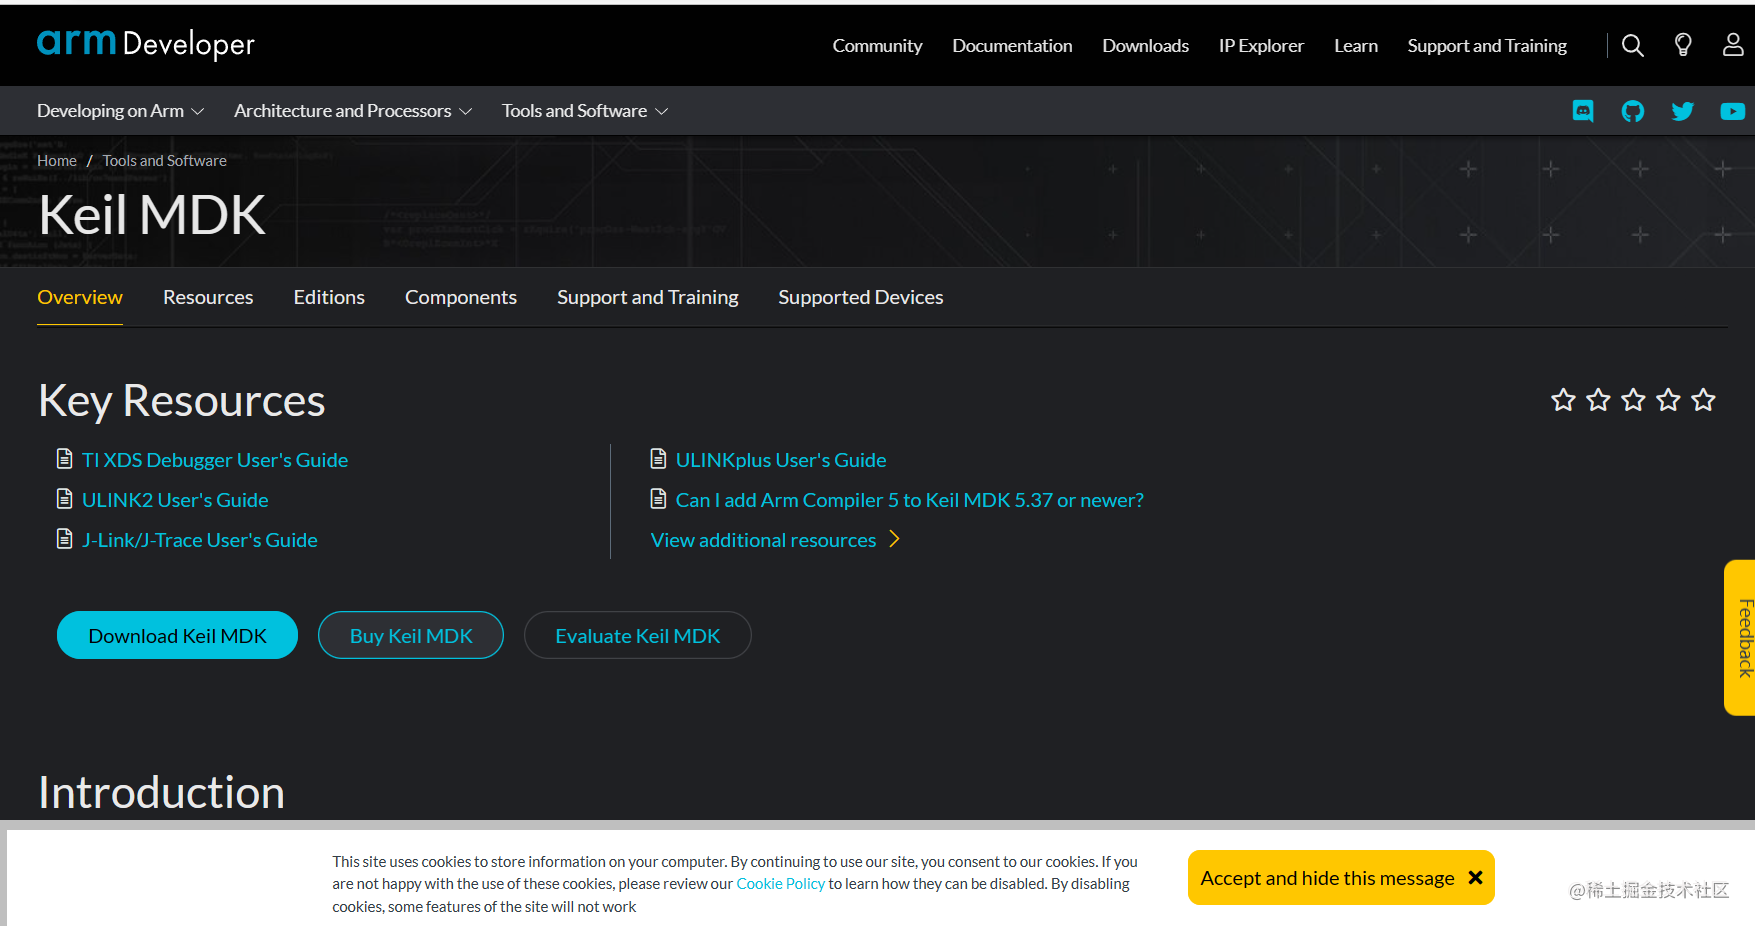Go to Home breadcrumb
Screen dimensions: 1755x926
coord(57,161)
